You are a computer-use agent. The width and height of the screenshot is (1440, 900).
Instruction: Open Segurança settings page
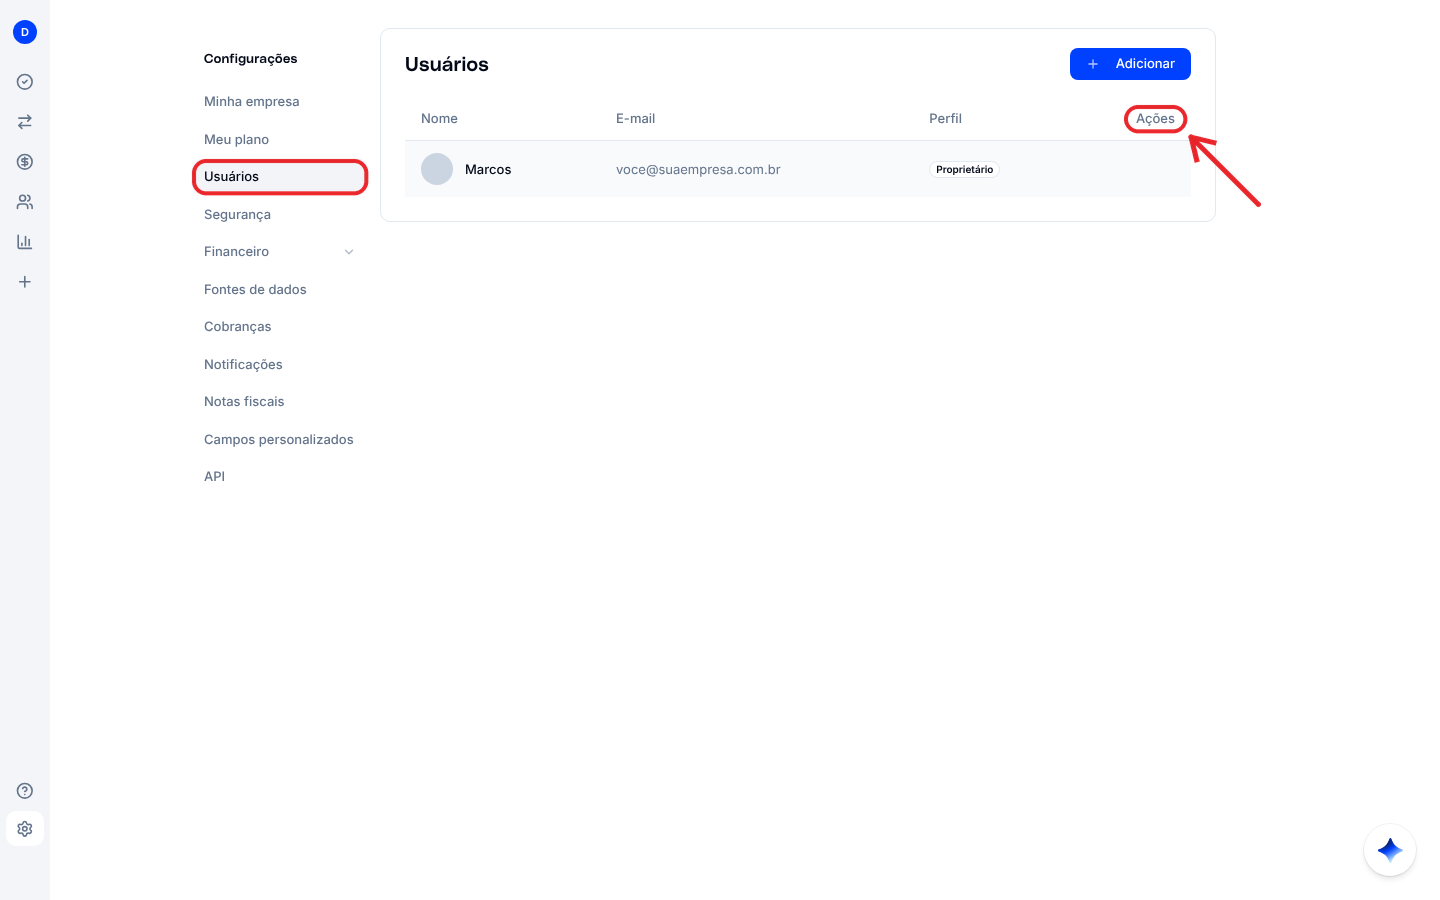[238, 215]
